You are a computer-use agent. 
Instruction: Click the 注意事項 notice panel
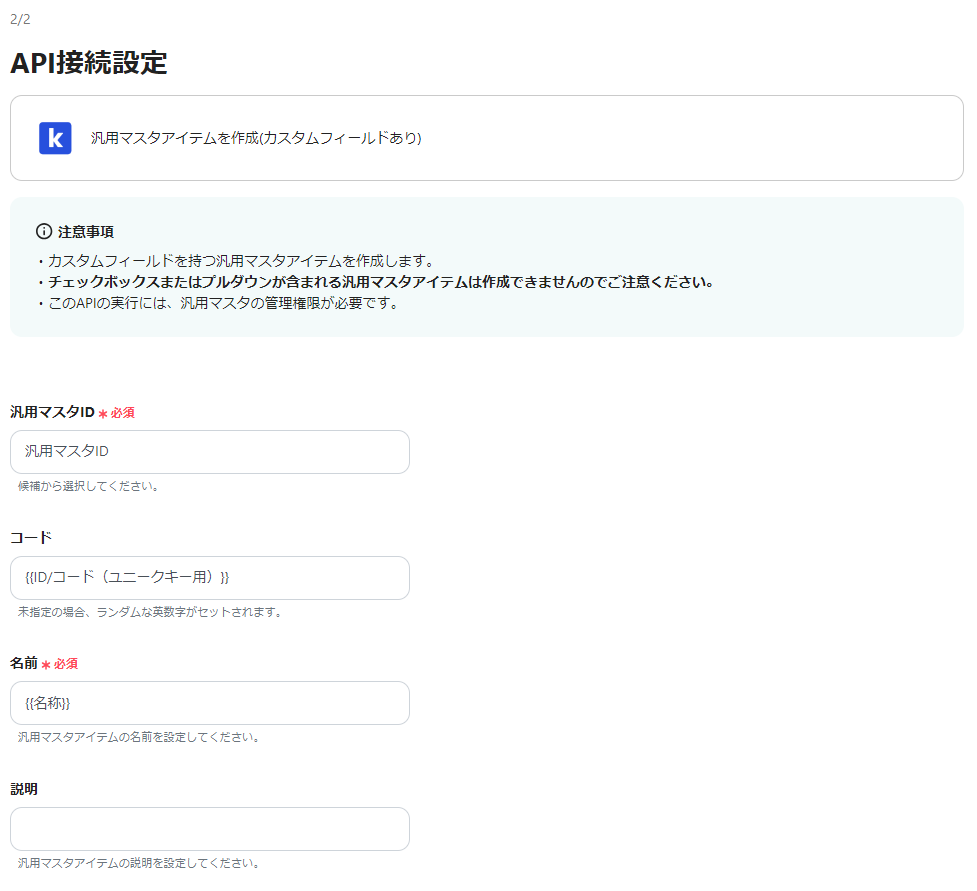point(487,265)
